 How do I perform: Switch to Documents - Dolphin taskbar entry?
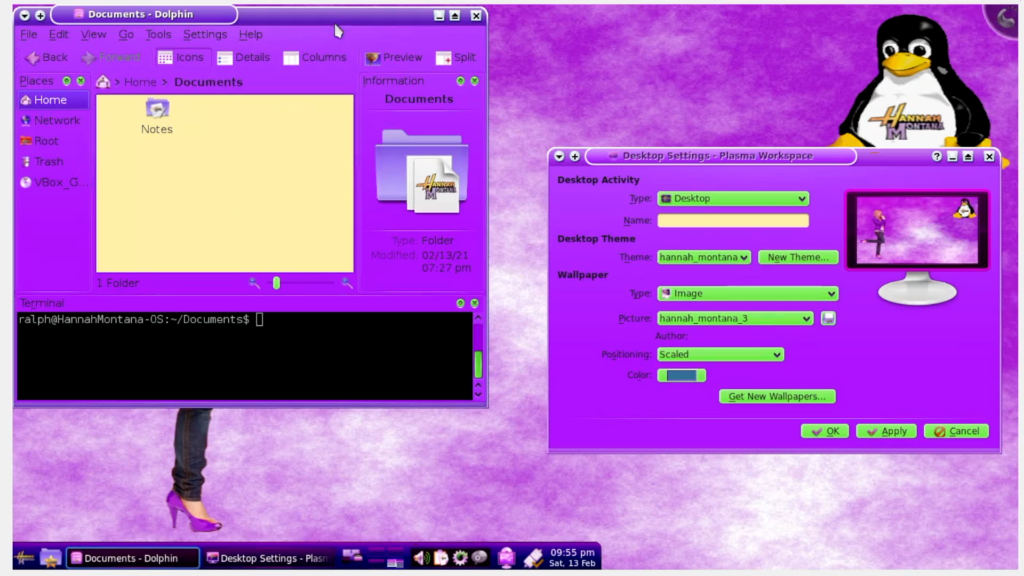pyautogui.click(x=133, y=558)
